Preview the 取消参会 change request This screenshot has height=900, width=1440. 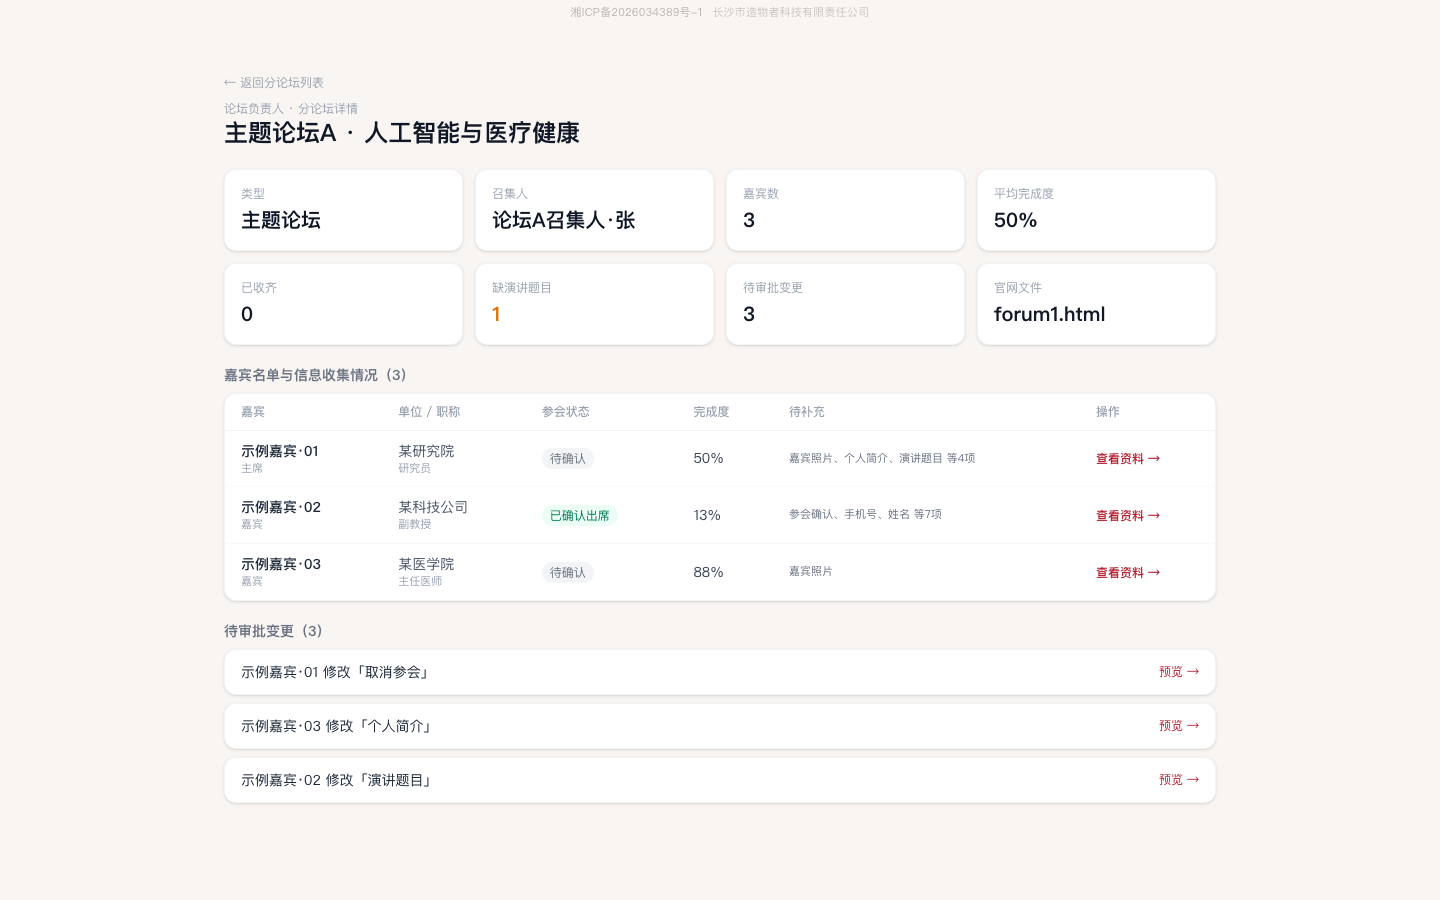(x=1179, y=672)
